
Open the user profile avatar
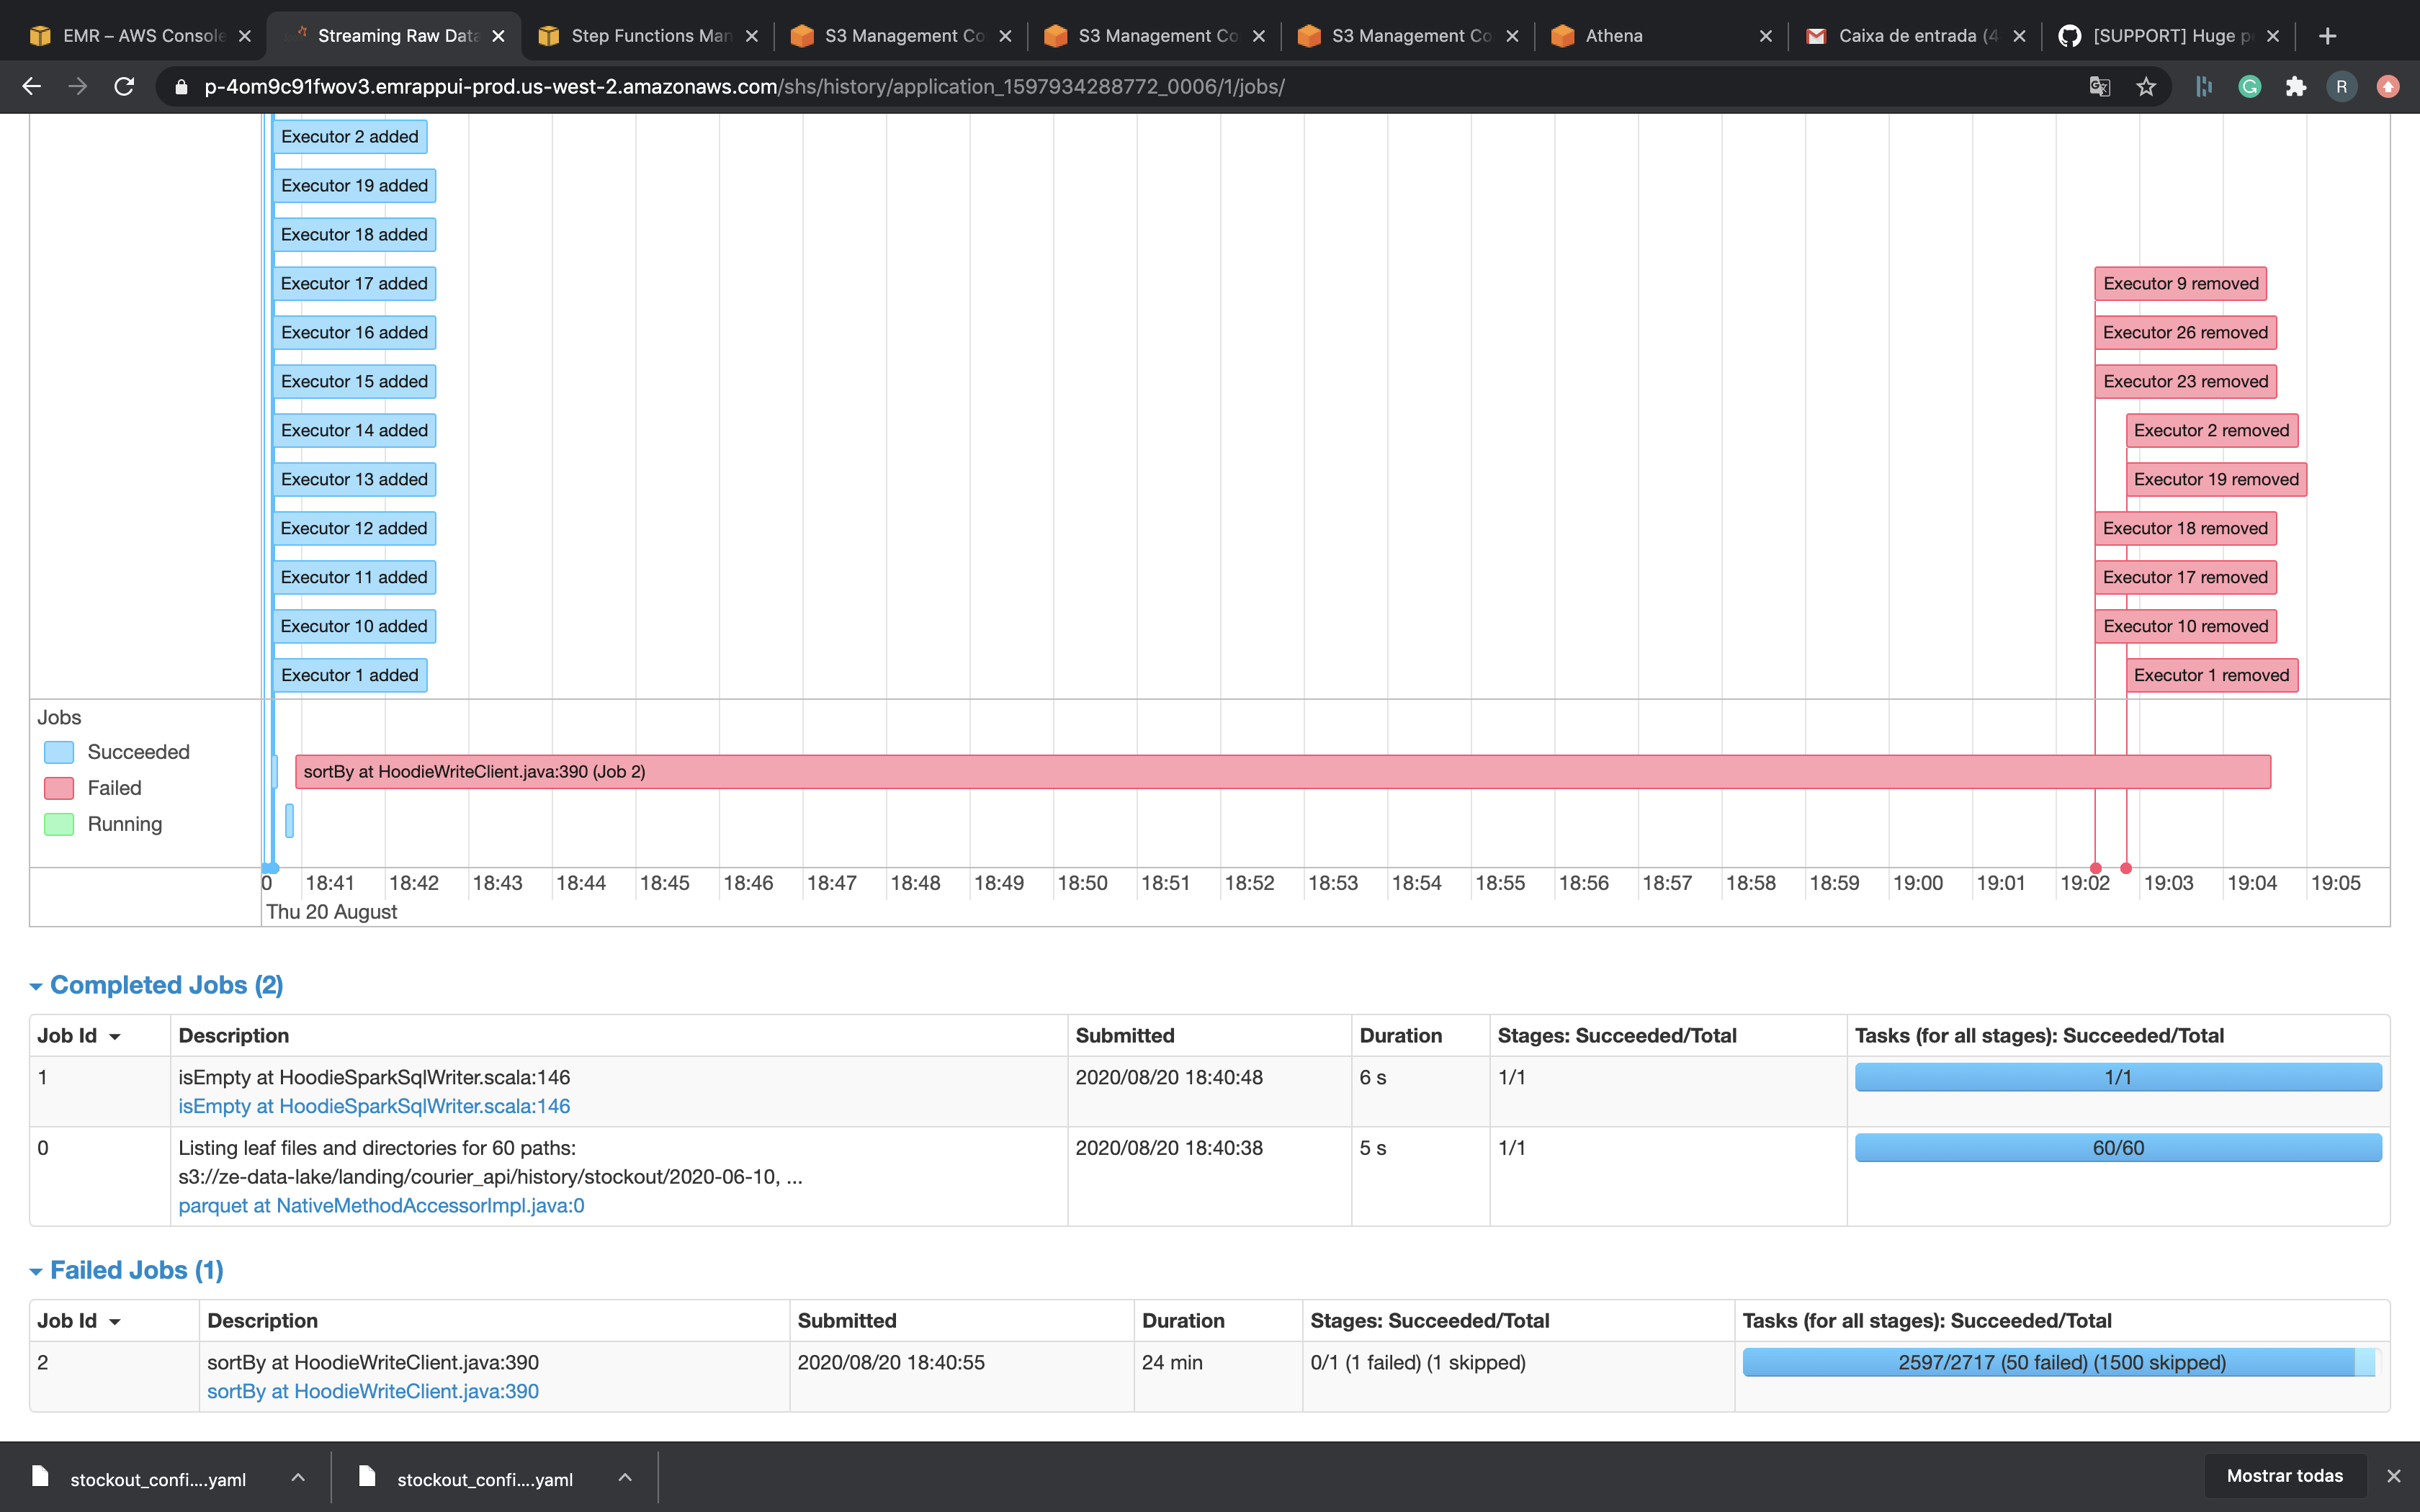pyautogui.click(x=2341, y=87)
